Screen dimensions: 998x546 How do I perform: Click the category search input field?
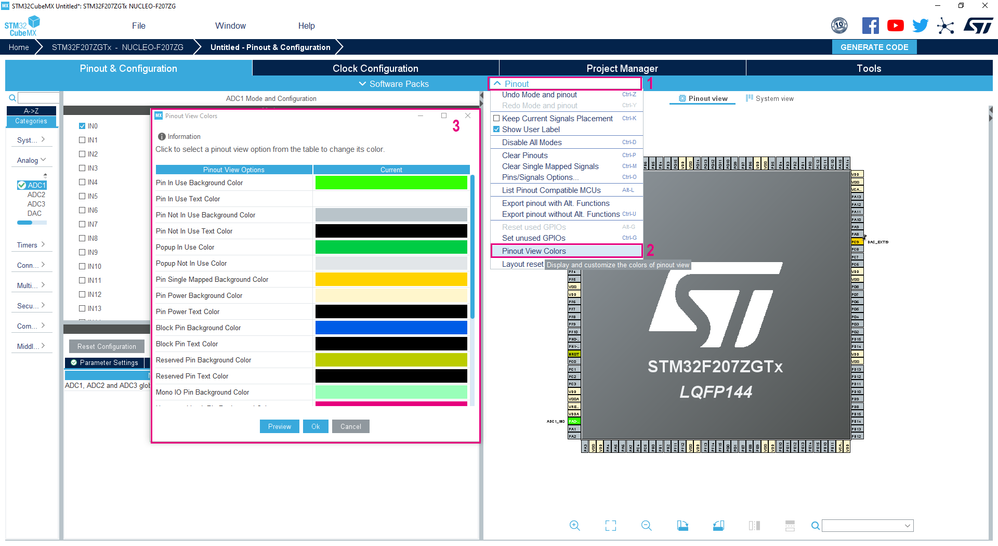click(x=38, y=98)
